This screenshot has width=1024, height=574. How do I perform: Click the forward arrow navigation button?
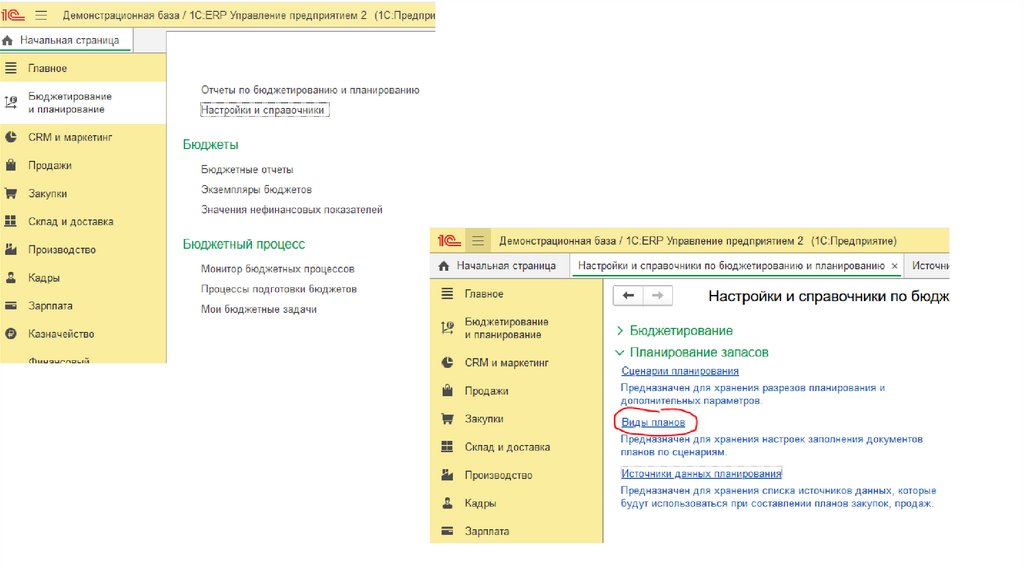(x=657, y=295)
